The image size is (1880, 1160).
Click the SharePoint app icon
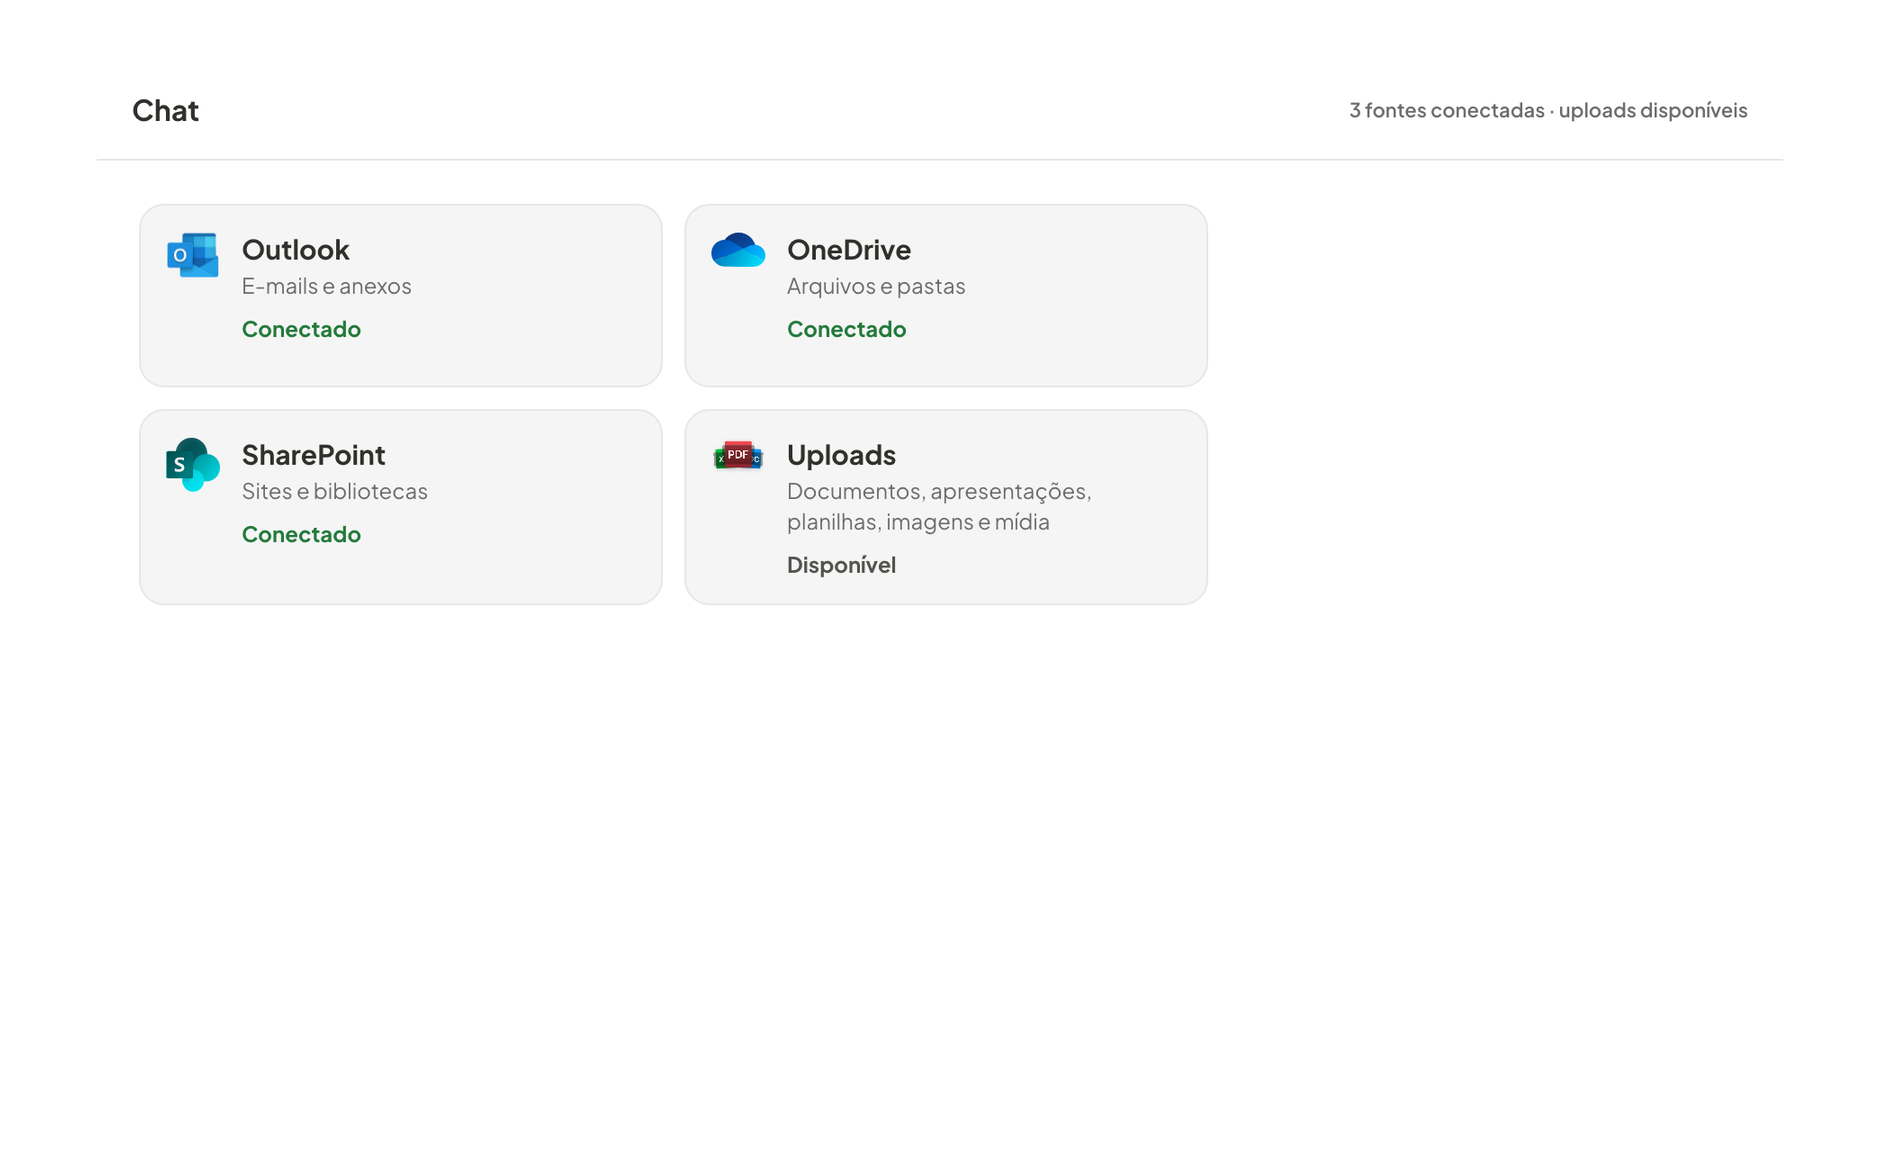193,464
